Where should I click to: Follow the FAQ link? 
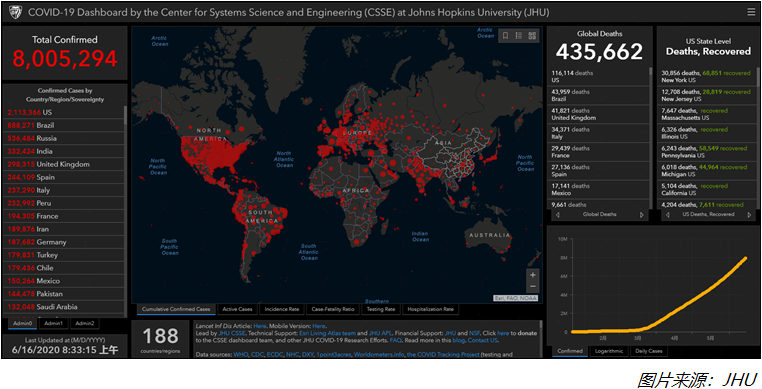coord(395,340)
